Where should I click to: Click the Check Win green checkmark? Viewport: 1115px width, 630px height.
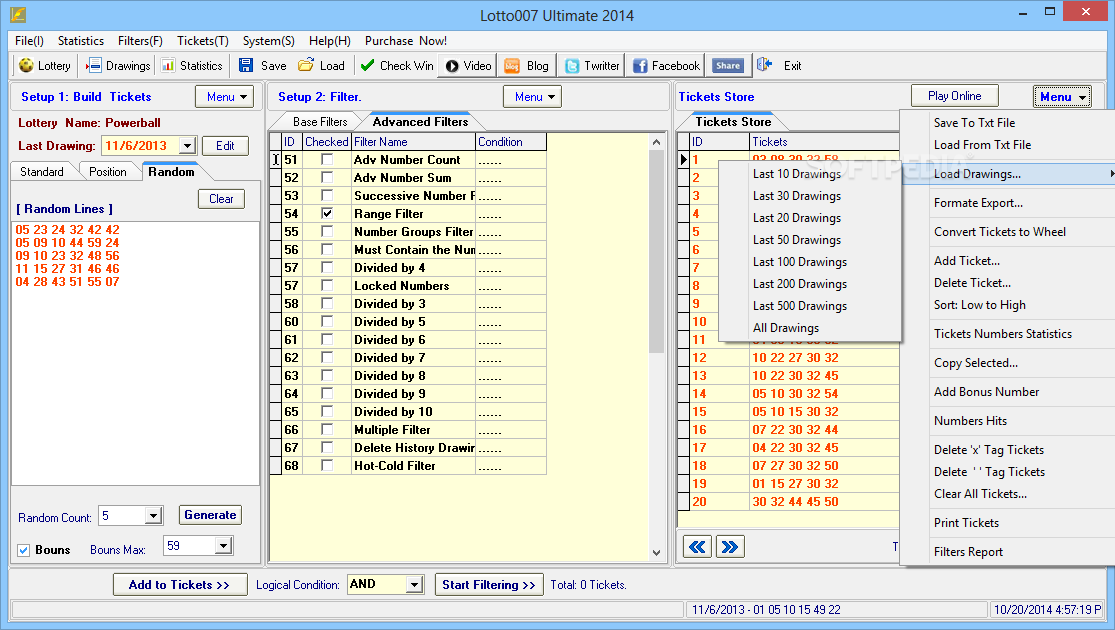click(x=367, y=65)
